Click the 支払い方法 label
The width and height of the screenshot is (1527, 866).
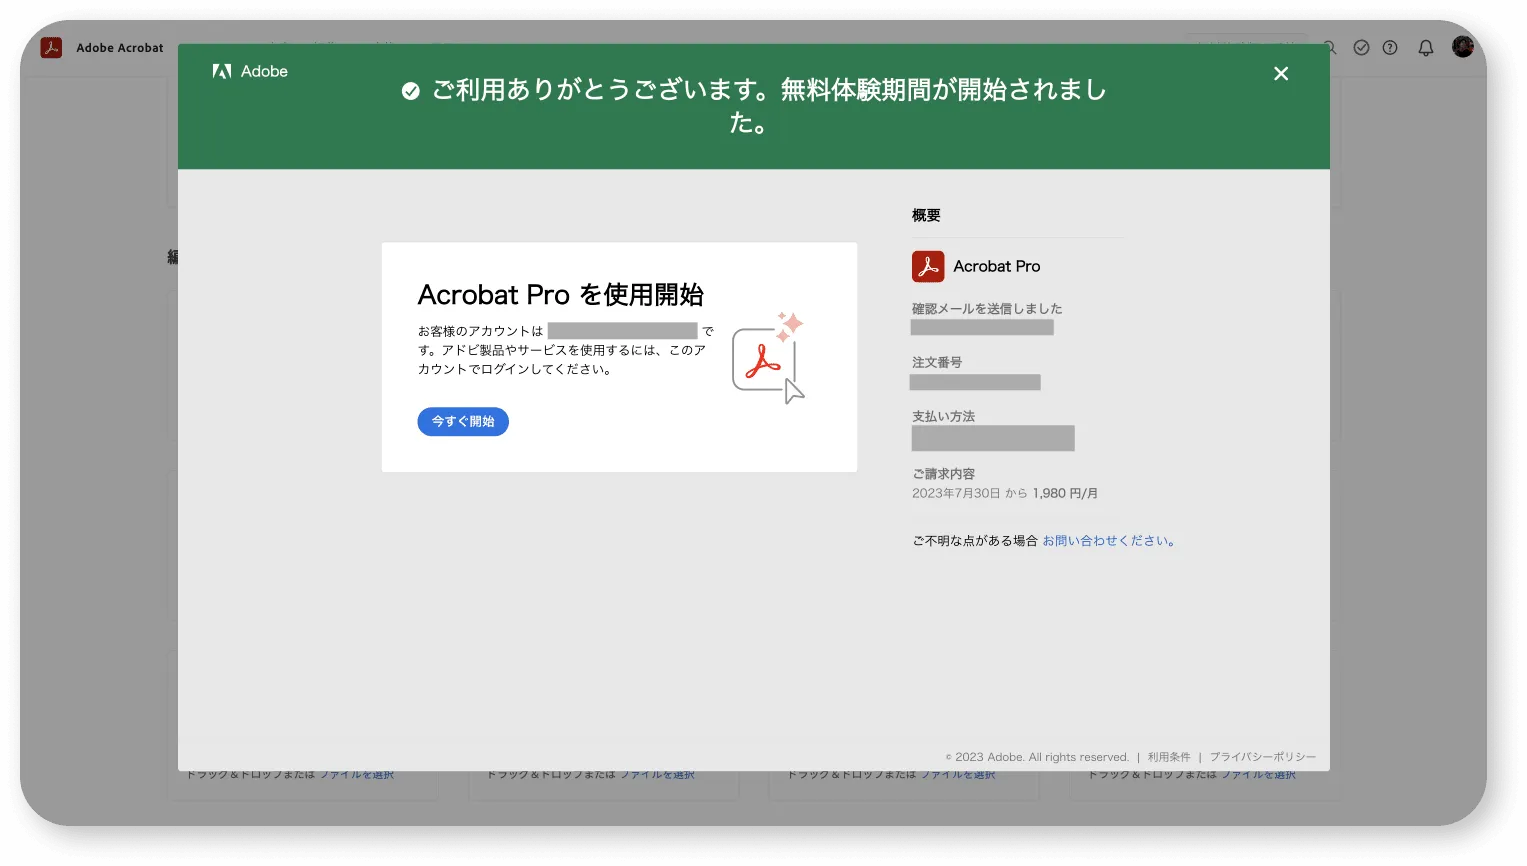943,416
